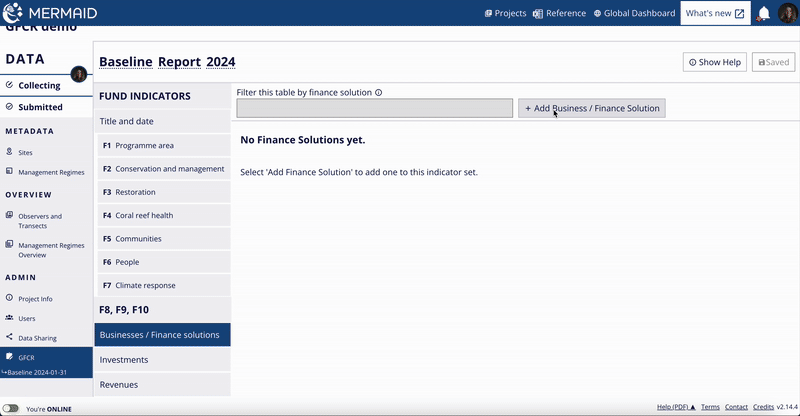Image resolution: width=800 pixels, height=416 pixels.
Task: Click the Users people icon
Action: click(9, 317)
